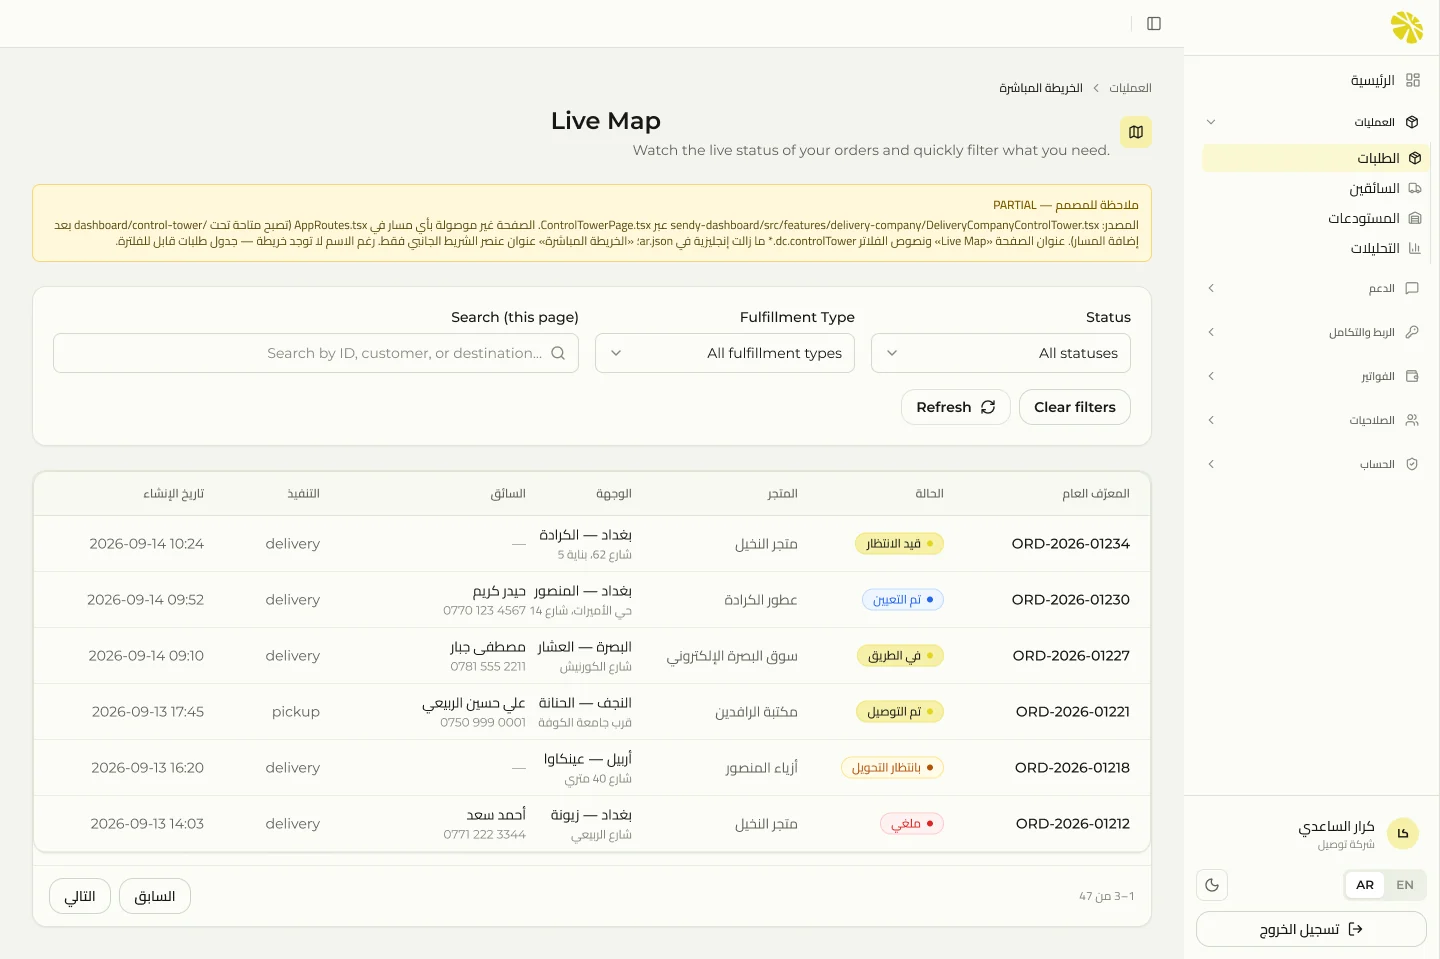Switch language to EN
Viewport: 1440px width, 959px height.
1405,885
